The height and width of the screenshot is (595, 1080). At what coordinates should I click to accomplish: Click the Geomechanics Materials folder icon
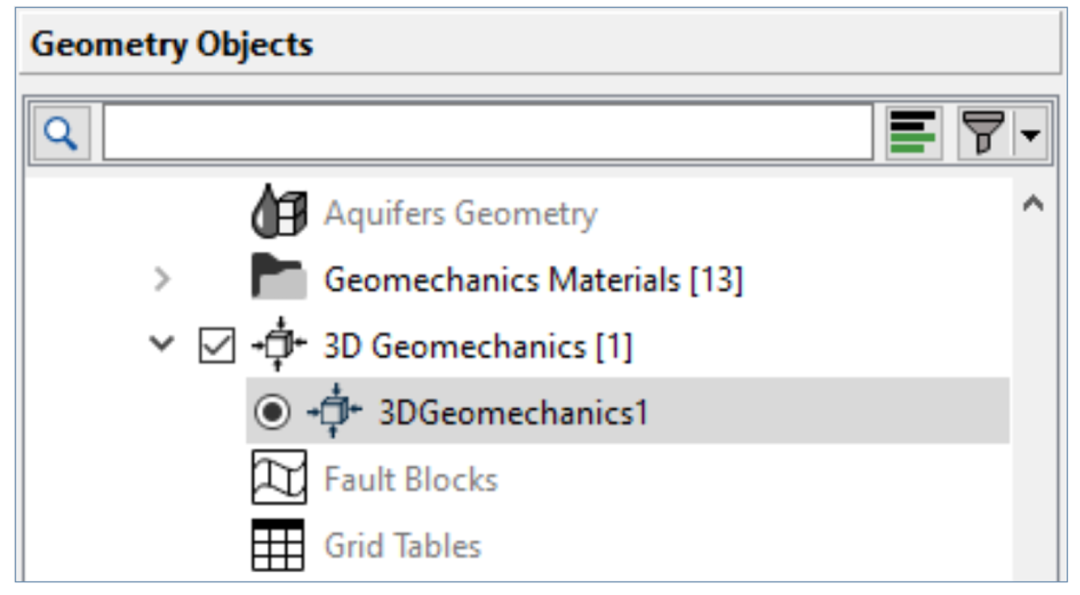(x=277, y=280)
